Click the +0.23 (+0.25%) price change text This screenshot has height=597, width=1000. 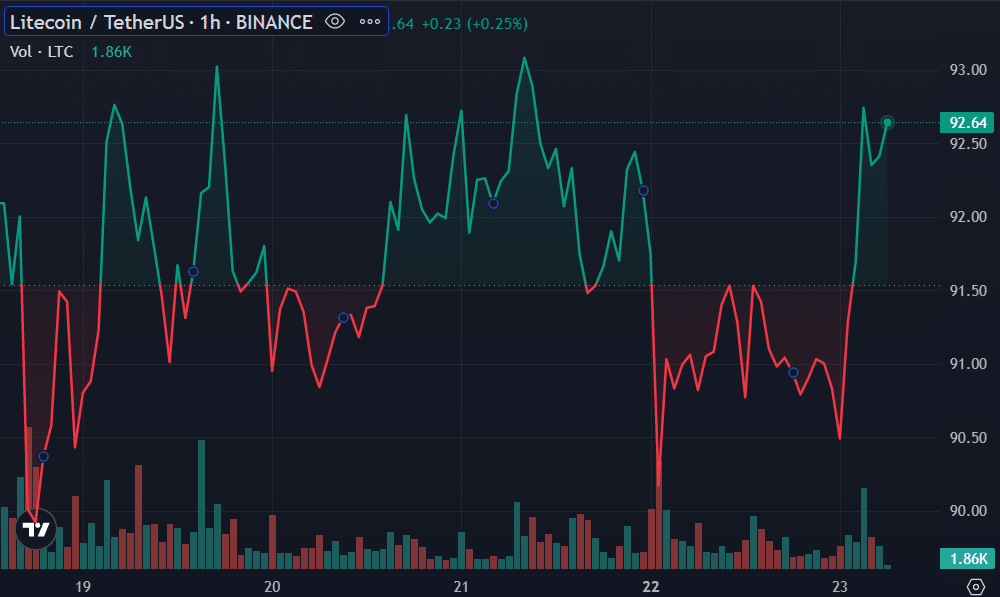(x=474, y=24)
